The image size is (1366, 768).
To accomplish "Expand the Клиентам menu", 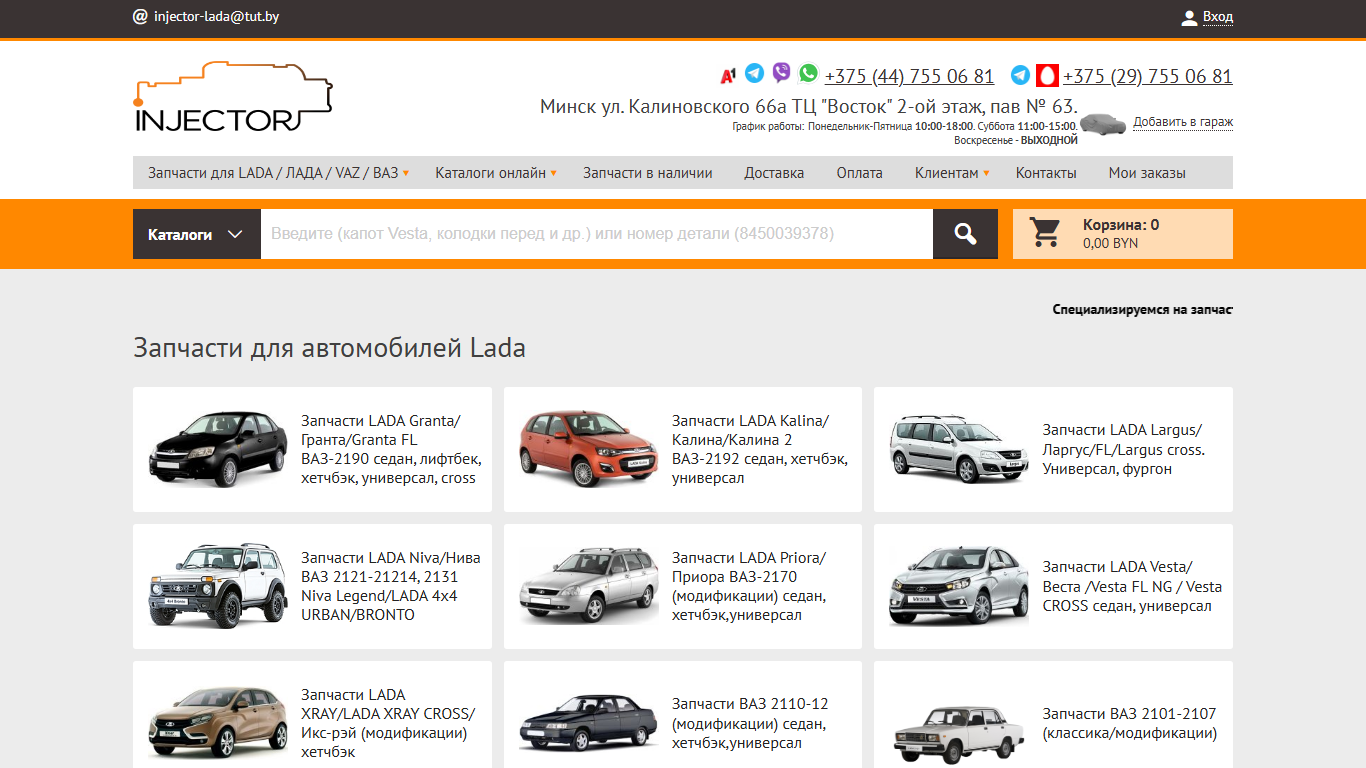I will [952, 173].
